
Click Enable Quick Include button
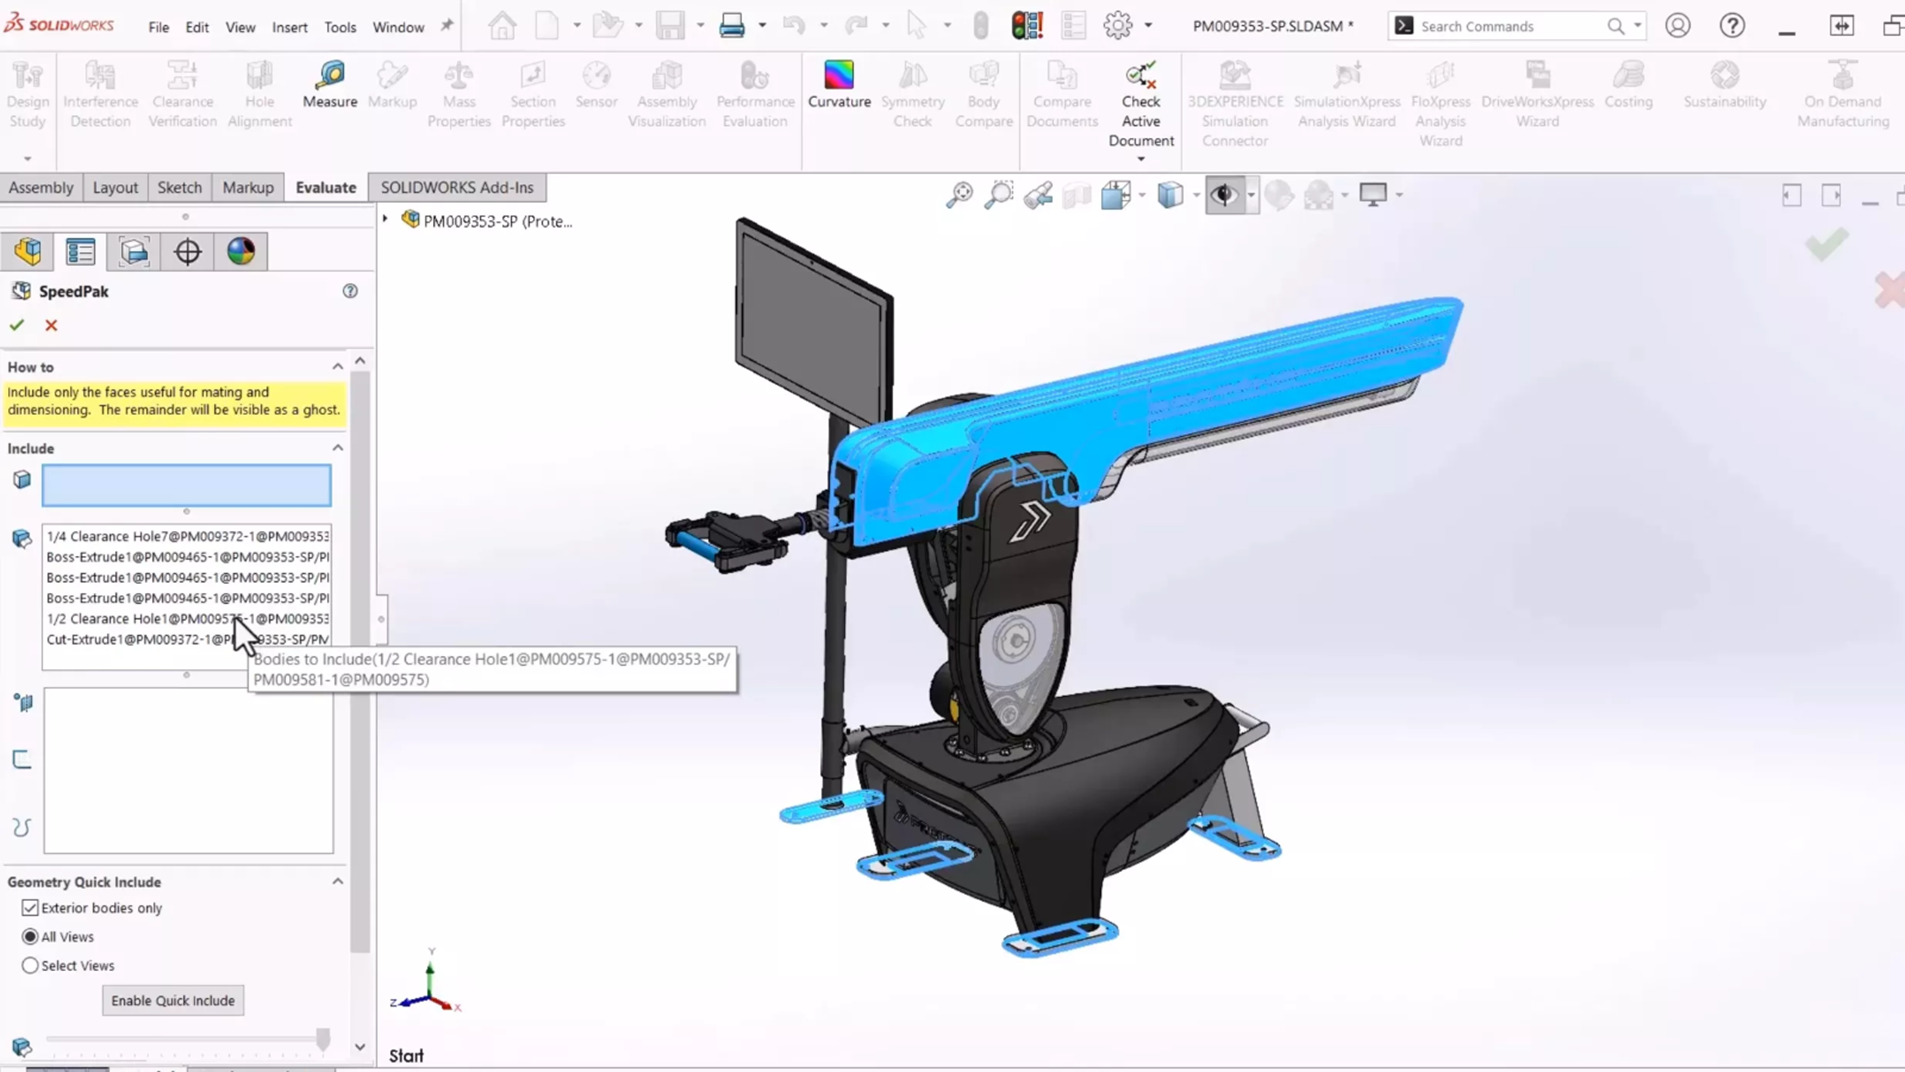(x=173, y=1000)
